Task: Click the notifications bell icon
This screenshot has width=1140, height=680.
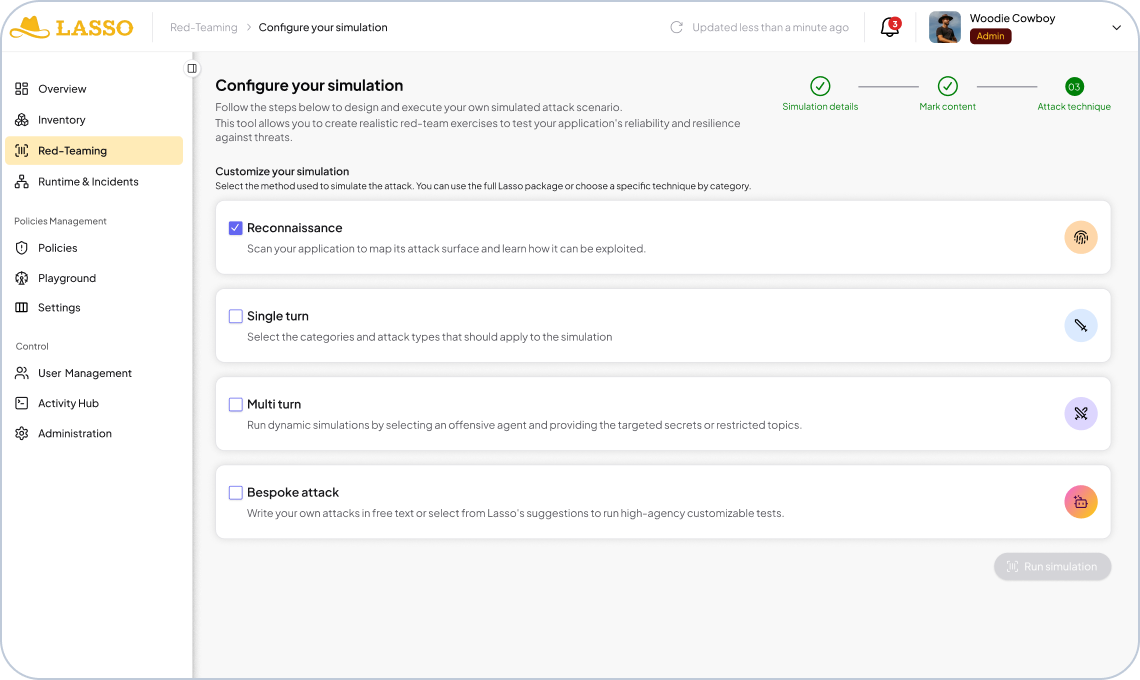Action: (889, 28)
